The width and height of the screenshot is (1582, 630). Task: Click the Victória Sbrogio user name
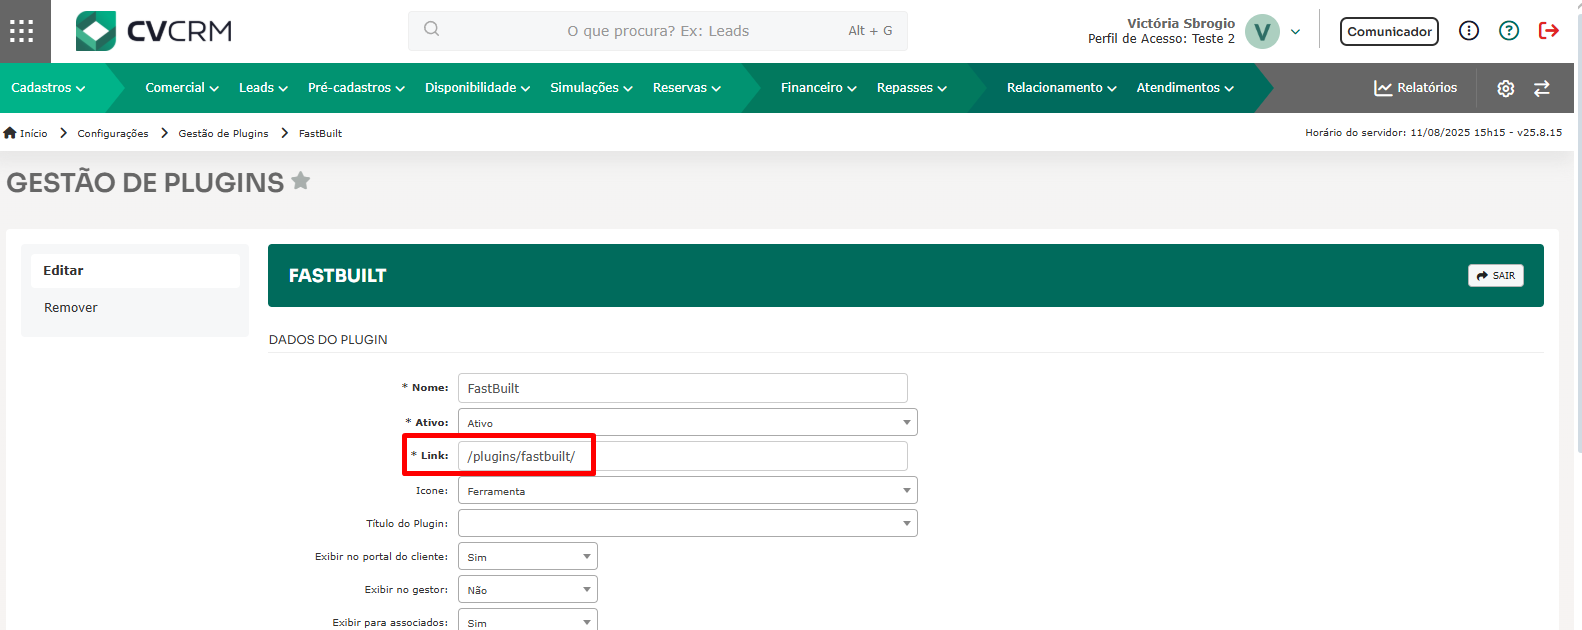tap(1180, 23)
